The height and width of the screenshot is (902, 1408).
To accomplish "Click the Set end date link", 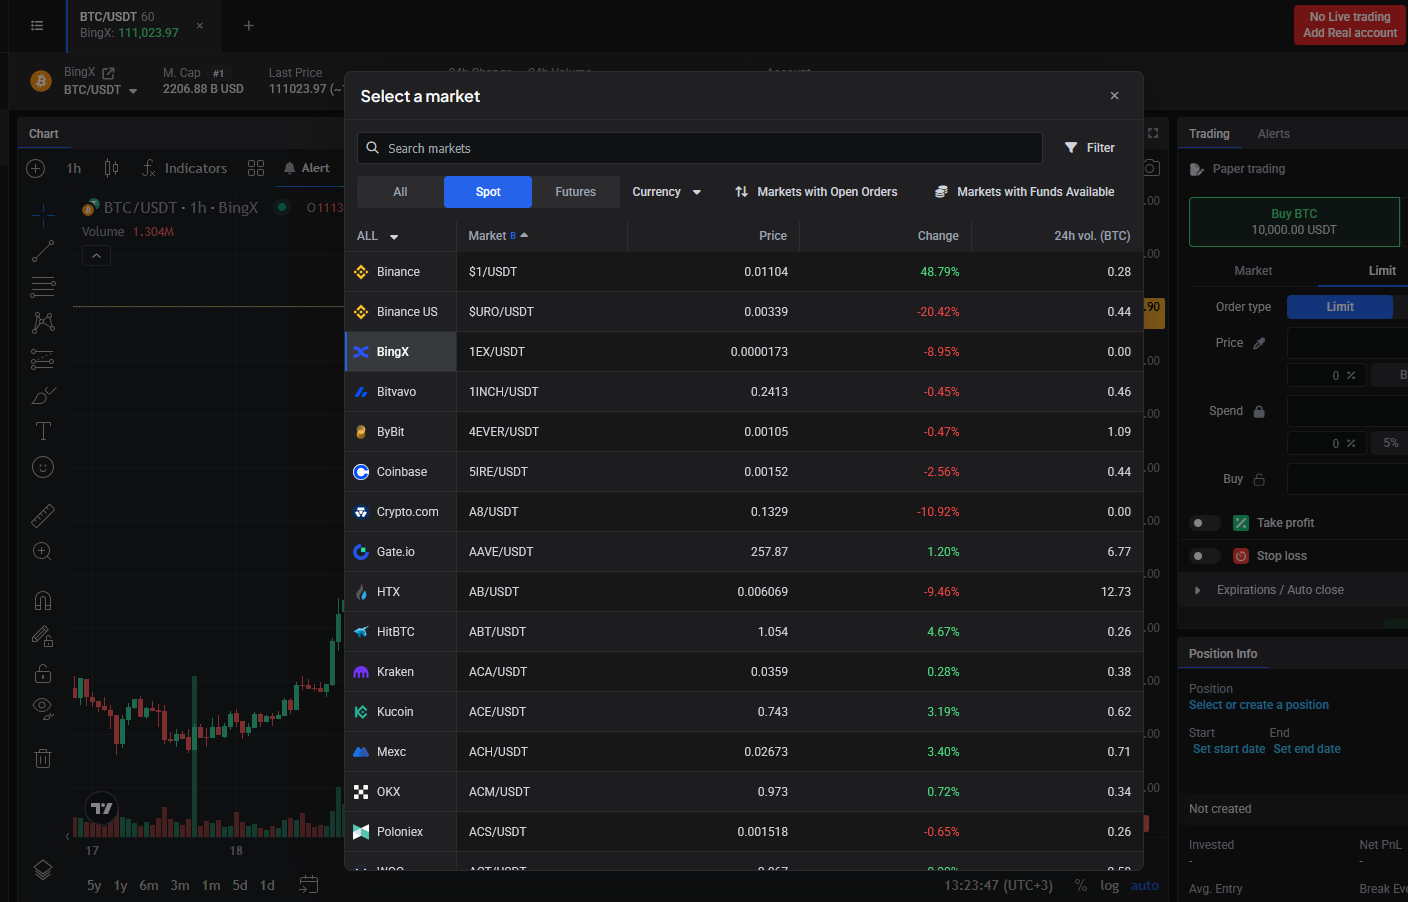I will [x=1307, y=749].
